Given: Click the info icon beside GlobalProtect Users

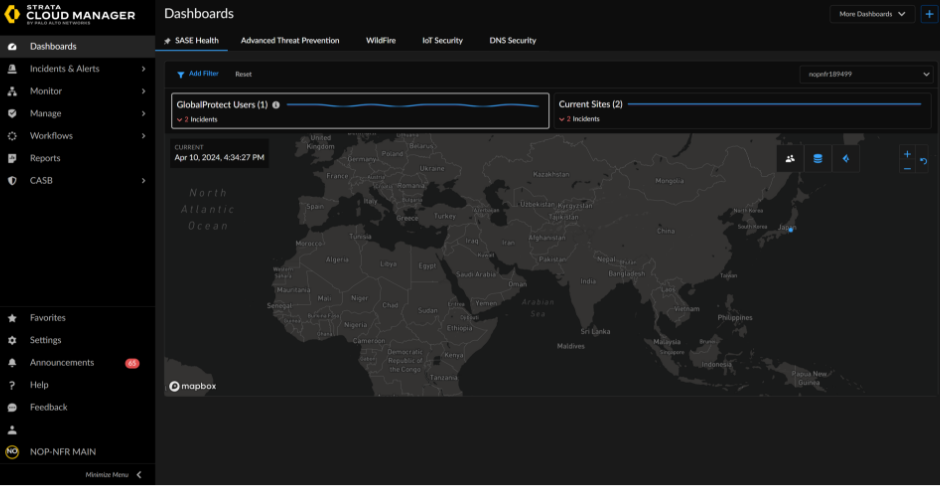Looking at the screenshot, I should 276,105.
